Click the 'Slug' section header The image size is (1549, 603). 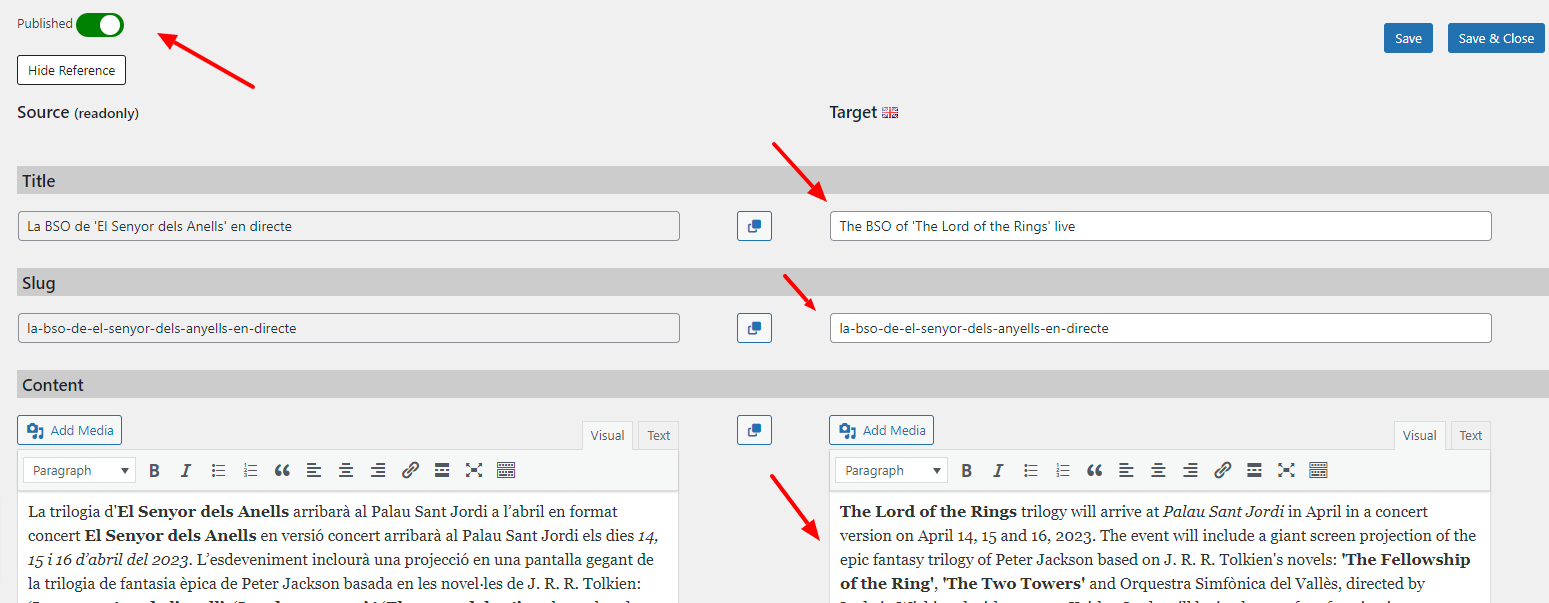click(x=783, y=283)
